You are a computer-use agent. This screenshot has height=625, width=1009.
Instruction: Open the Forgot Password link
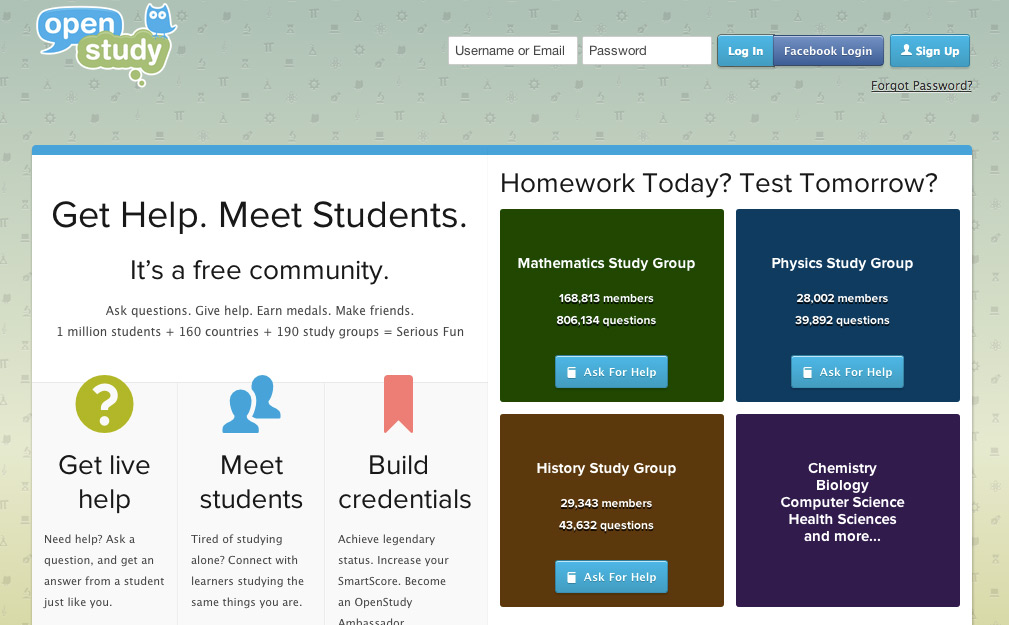(x=921, y=86)
